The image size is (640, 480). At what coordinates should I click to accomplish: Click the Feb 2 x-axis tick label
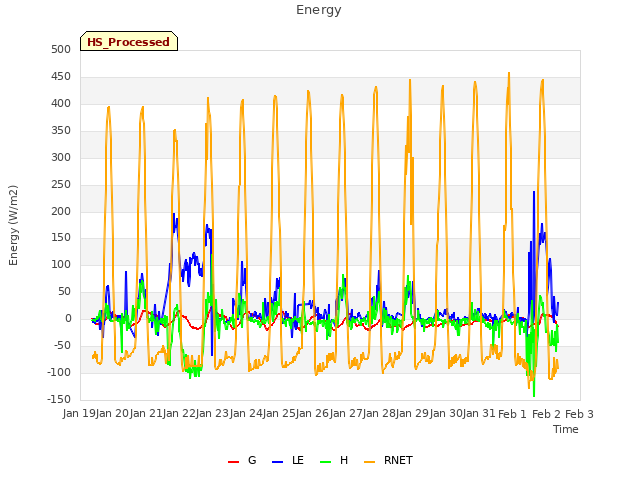546,414
